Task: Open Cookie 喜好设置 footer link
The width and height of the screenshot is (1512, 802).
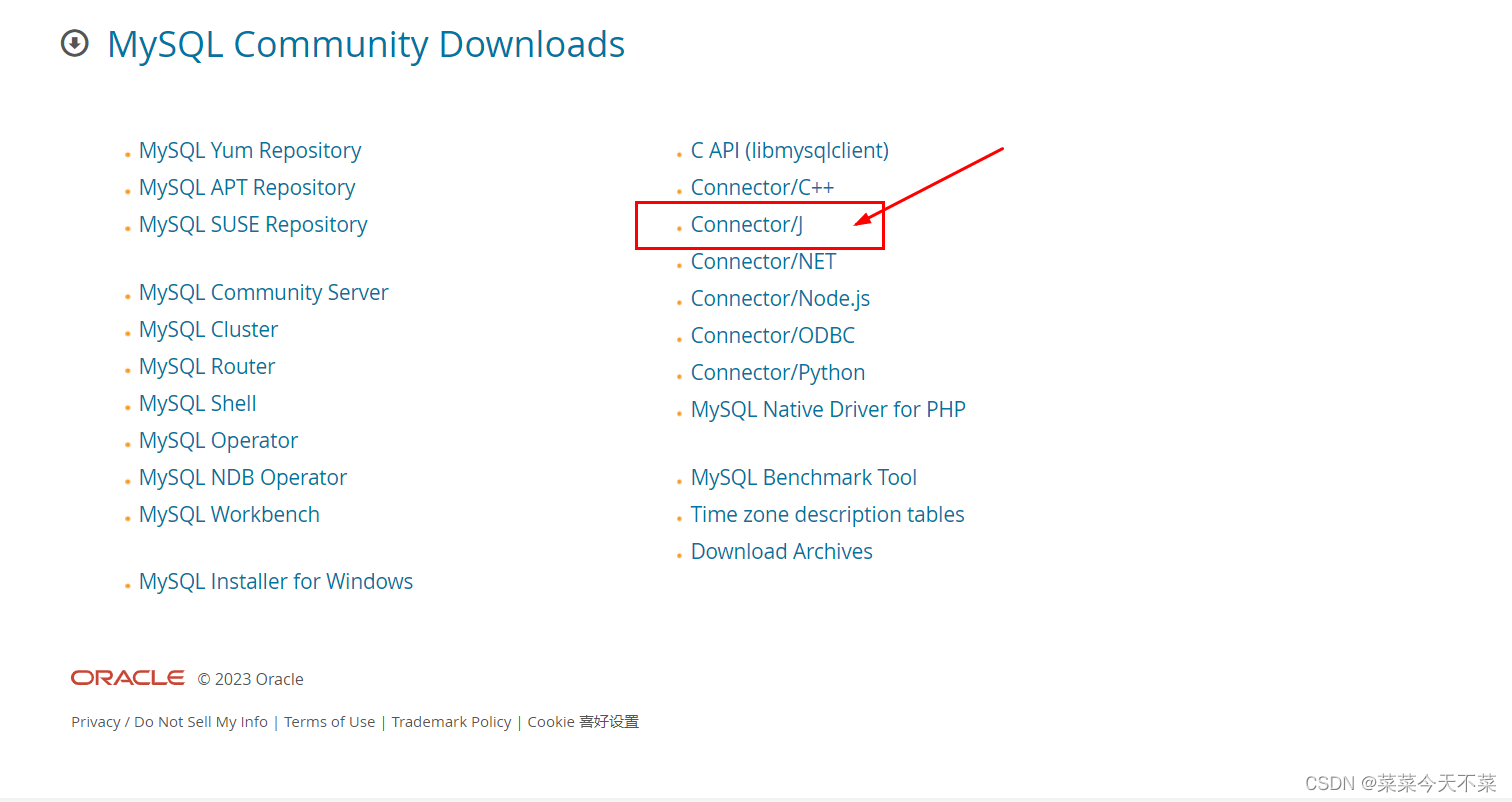Action: pyautogui.click(x=583, y=722)
